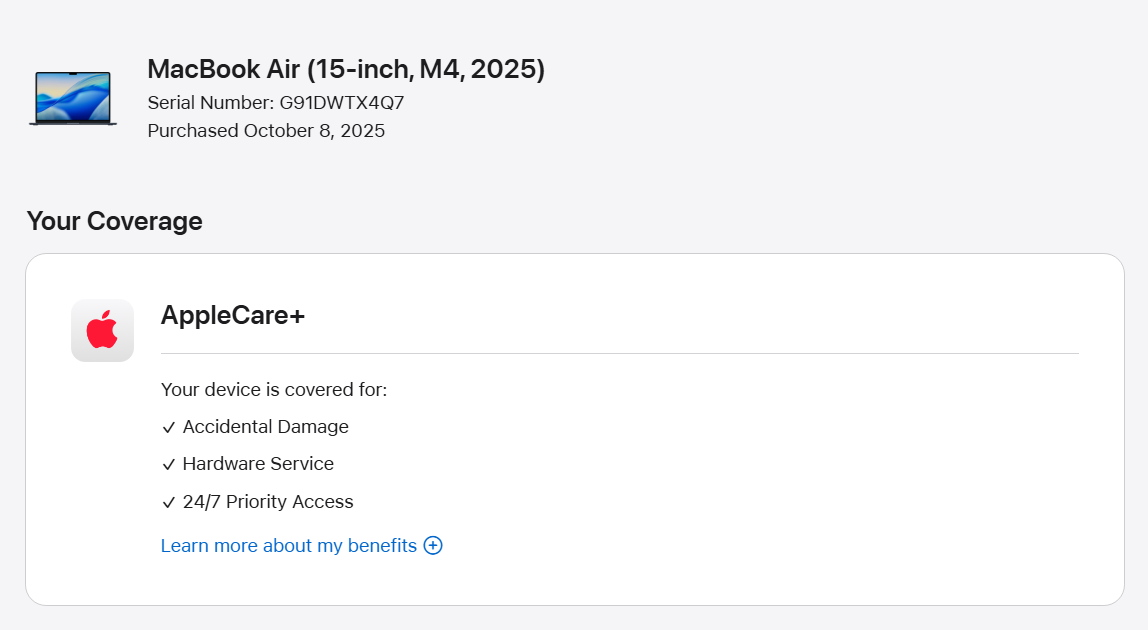Click the word benefits in the blue link
This screenshot has width=1148, height=630.
tap(382, 546)
